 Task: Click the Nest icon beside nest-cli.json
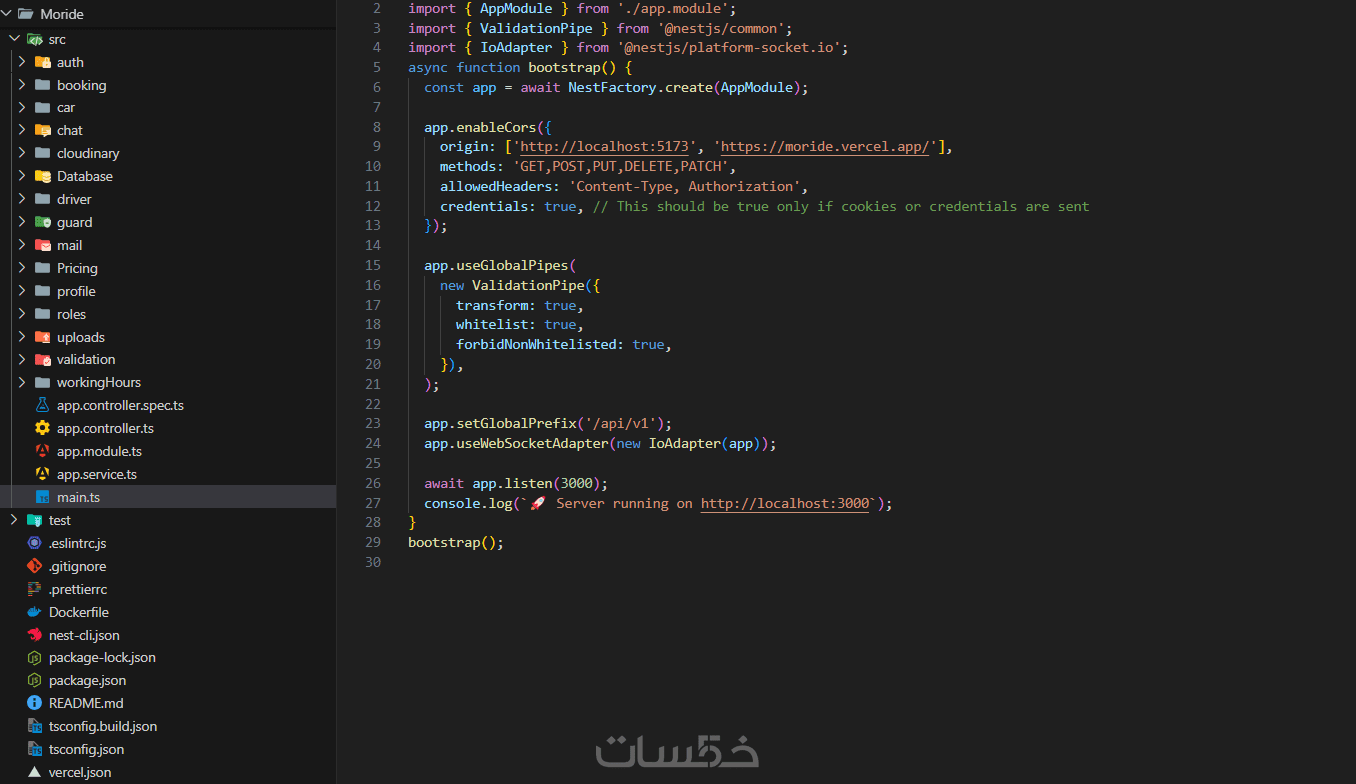click(34, 635)
